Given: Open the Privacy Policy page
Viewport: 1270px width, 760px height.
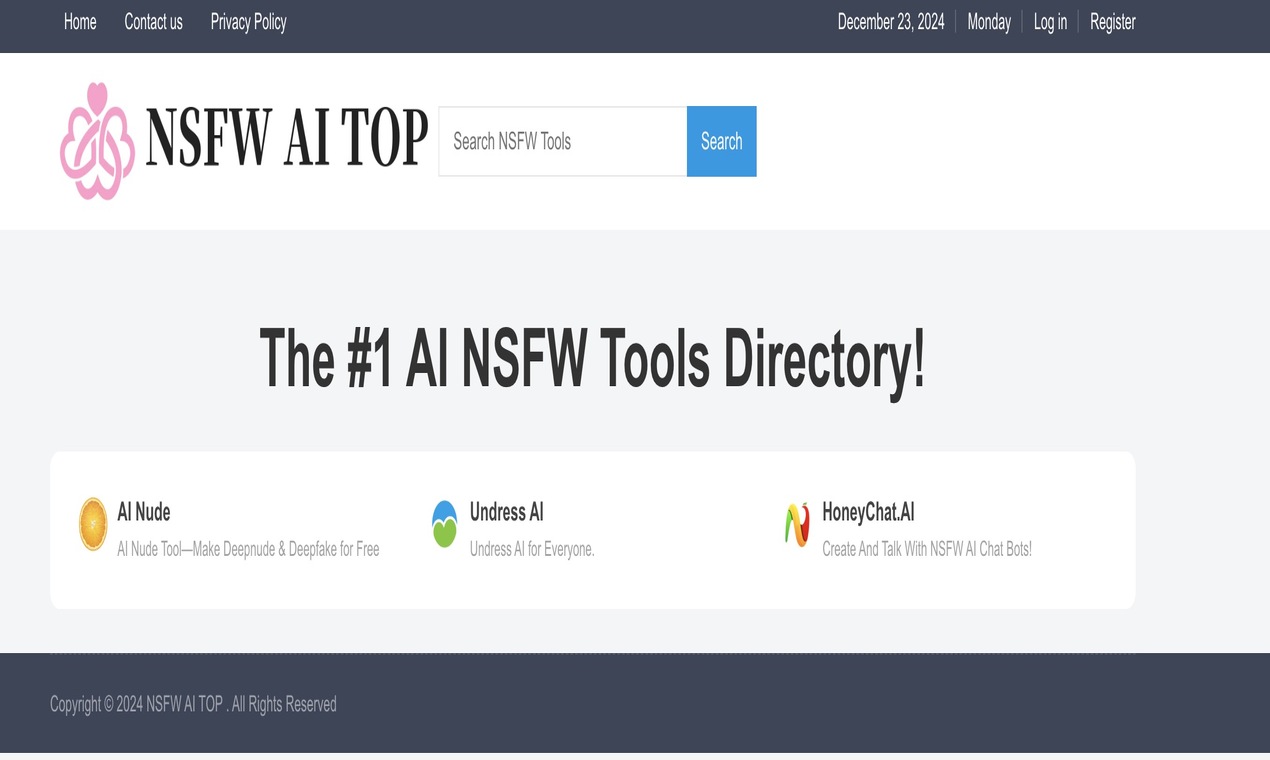Looking at the screenshot, I should 248,22.
